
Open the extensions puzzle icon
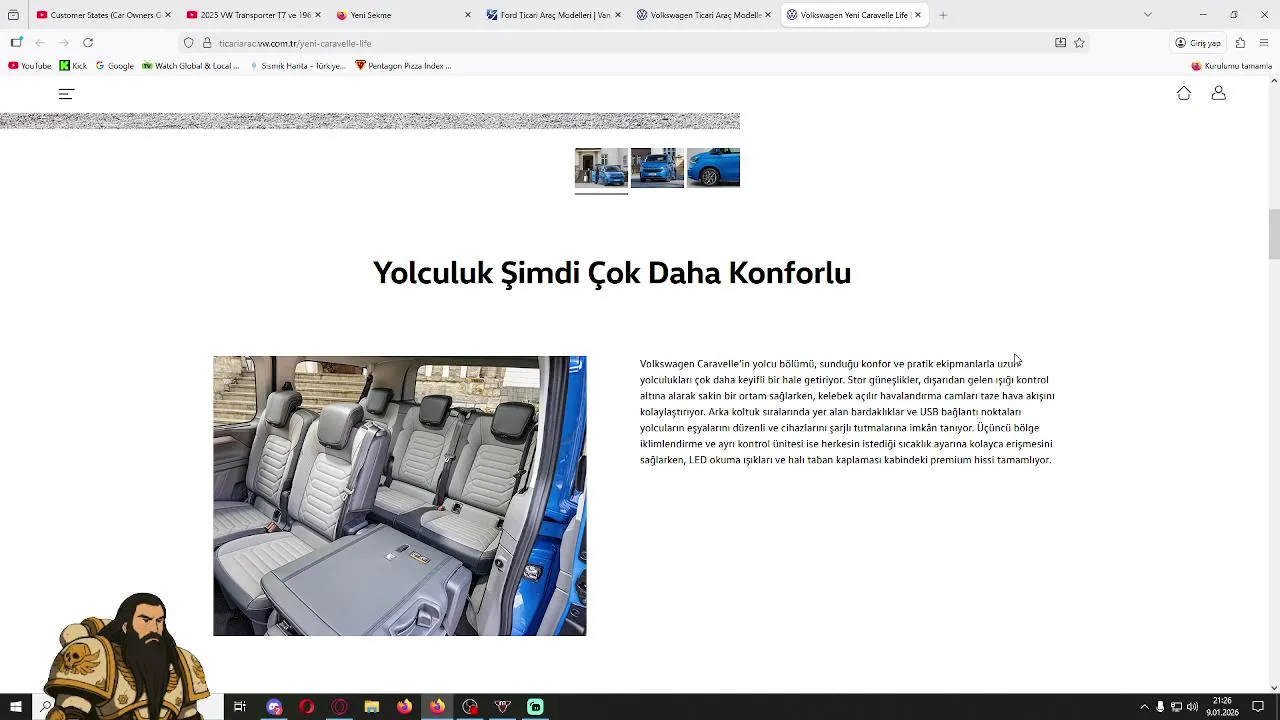[x=1240, y=43]
